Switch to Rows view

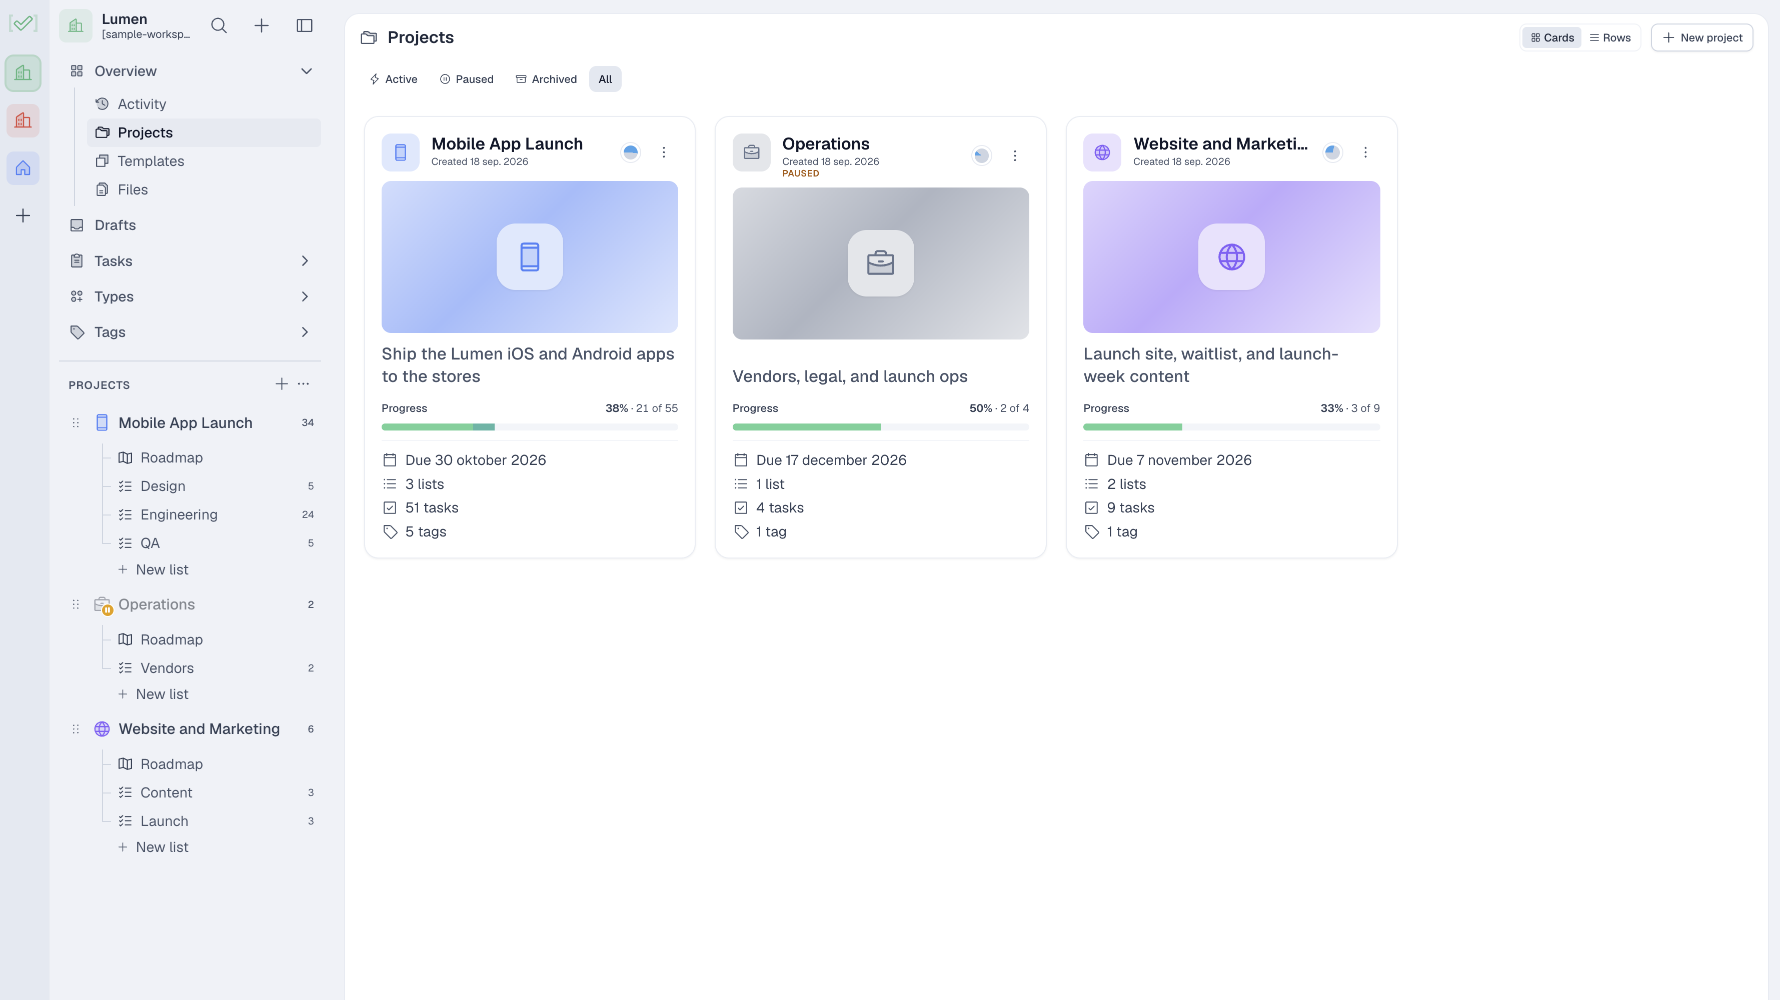click(1610, 38)
